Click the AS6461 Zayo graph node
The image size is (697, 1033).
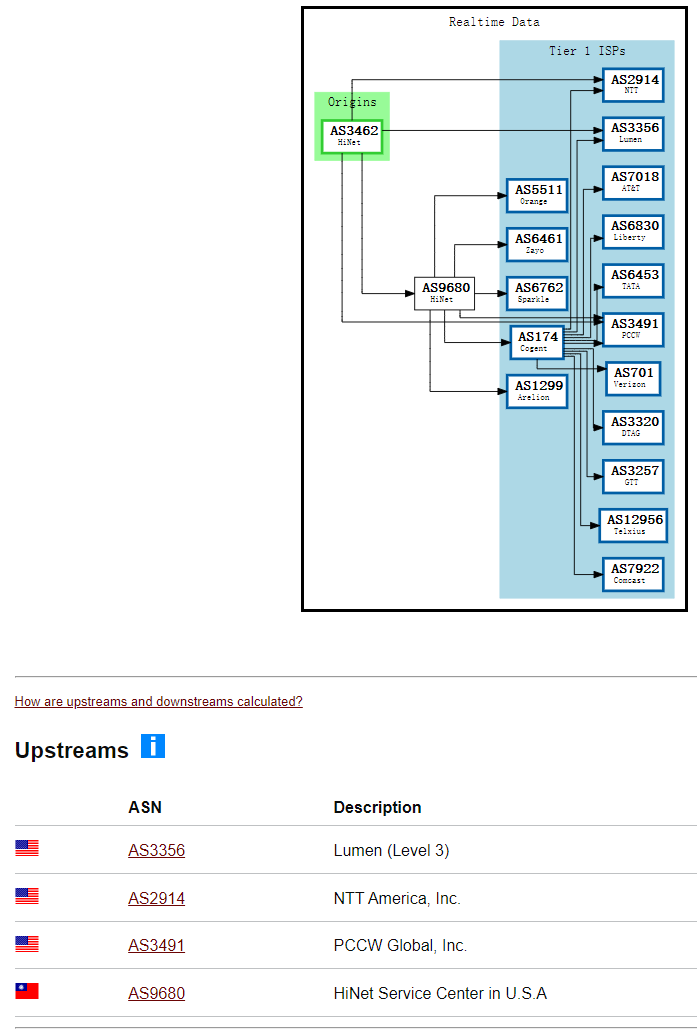pos(537,244)
